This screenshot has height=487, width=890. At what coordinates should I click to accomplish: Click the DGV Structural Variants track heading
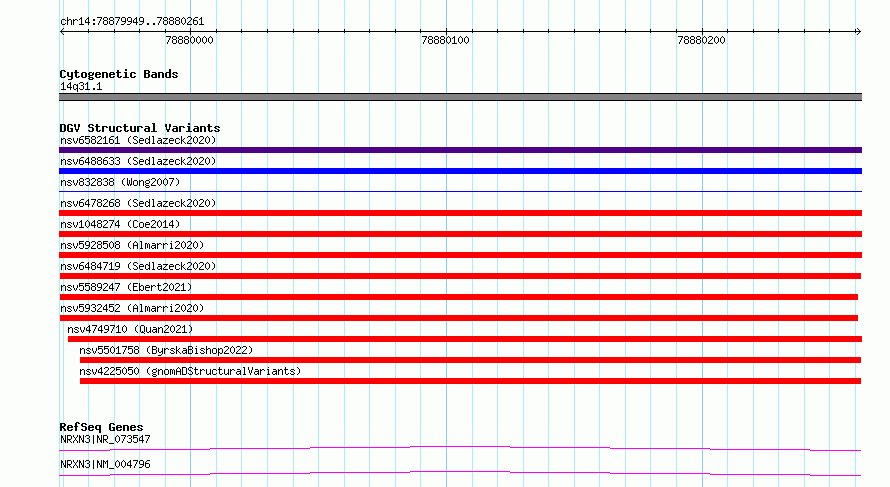point(140,128)
